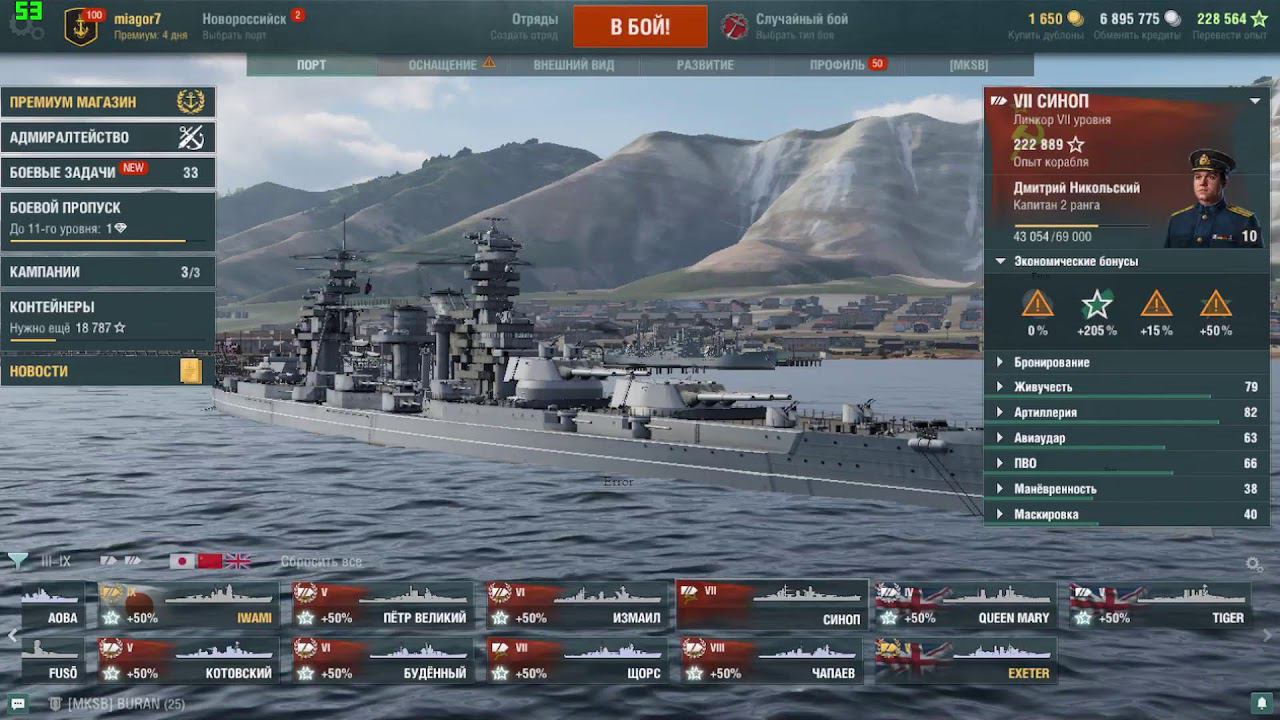1280x720 pixels.
Task: Open the news icon beside НОВОСТИ
Action: coord(191,371)
